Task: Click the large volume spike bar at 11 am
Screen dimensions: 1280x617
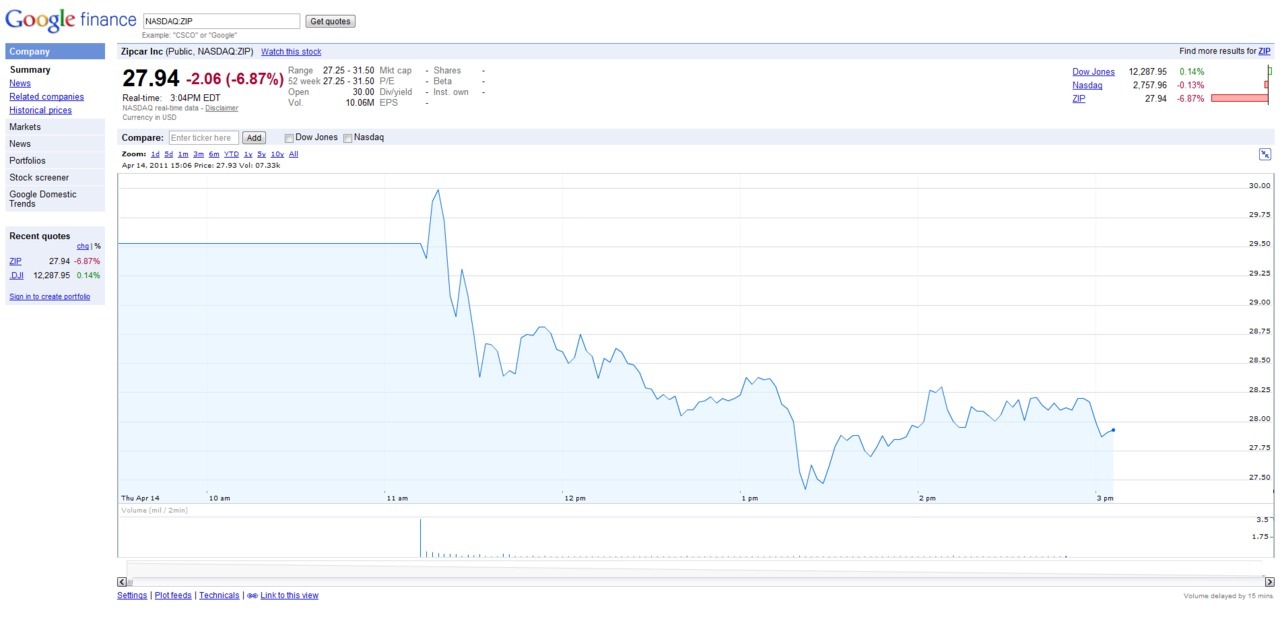Action: tap(420, 538)
